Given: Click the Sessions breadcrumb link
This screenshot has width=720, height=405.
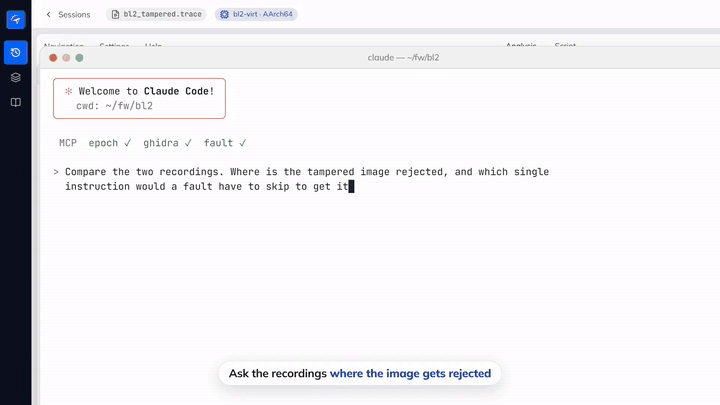Looking at the screenshot, I should pos(74,15).
